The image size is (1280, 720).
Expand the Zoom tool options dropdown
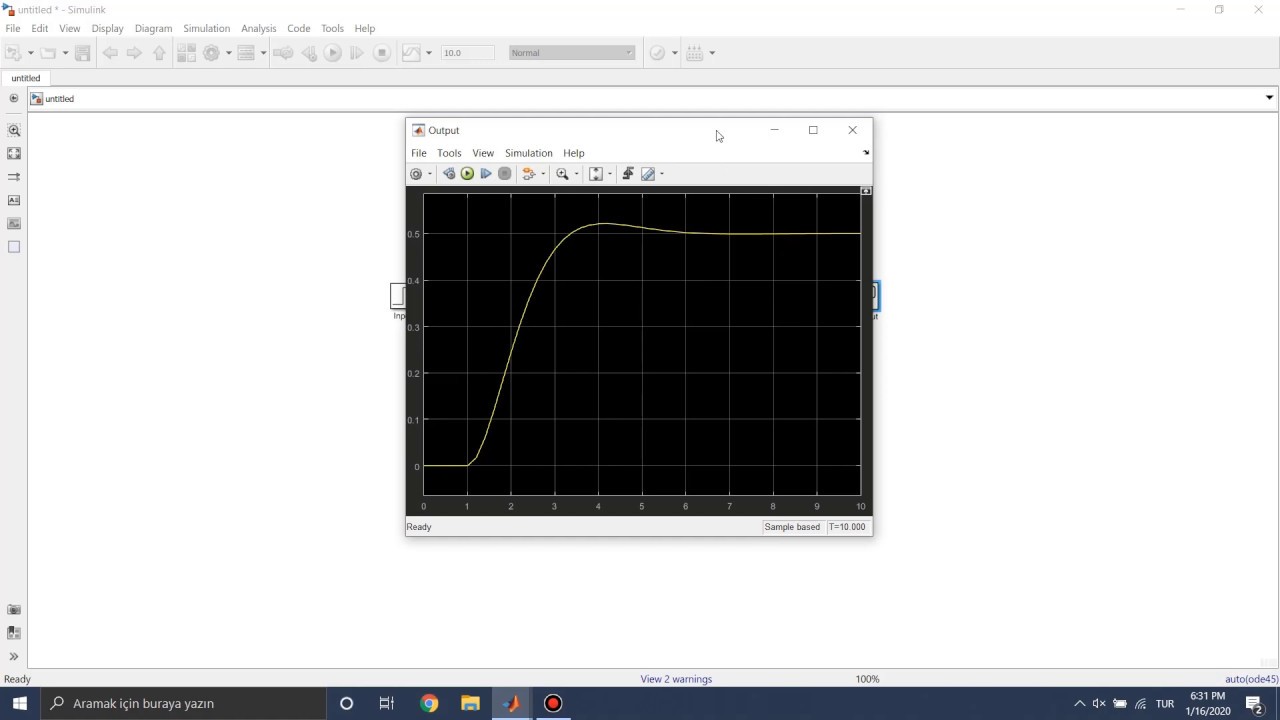576,174
